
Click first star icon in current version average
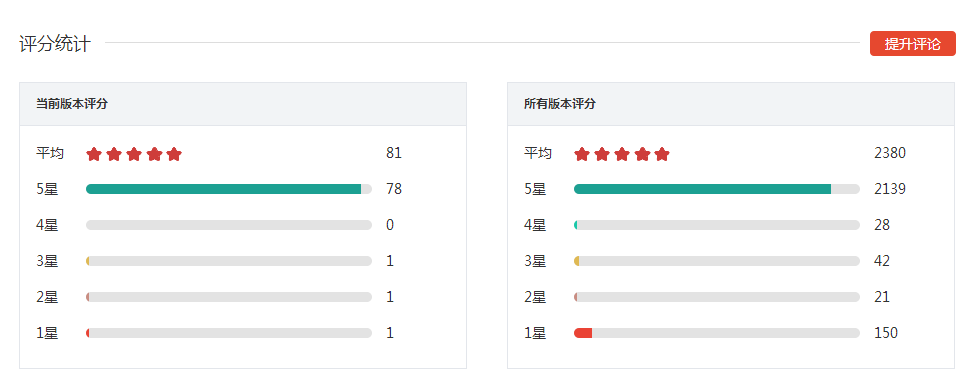pyautogui.click(x=93, y=154)
